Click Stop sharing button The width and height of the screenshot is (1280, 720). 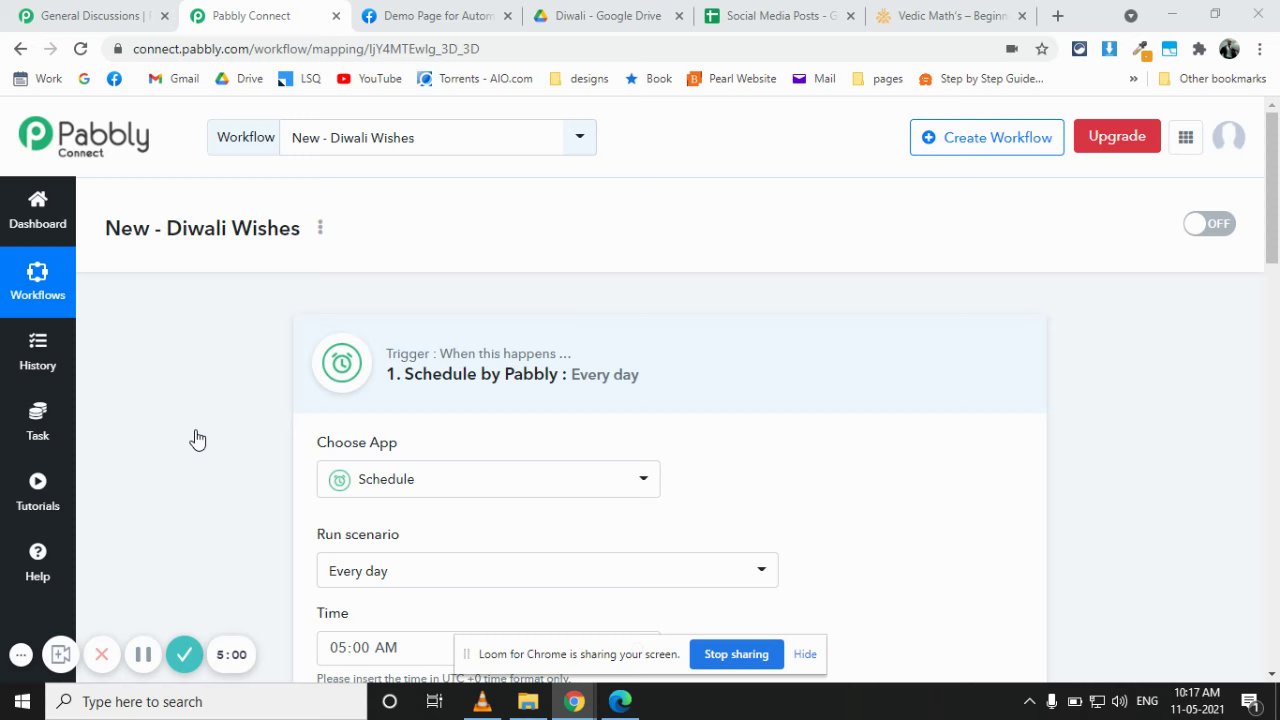coord(736,654)
